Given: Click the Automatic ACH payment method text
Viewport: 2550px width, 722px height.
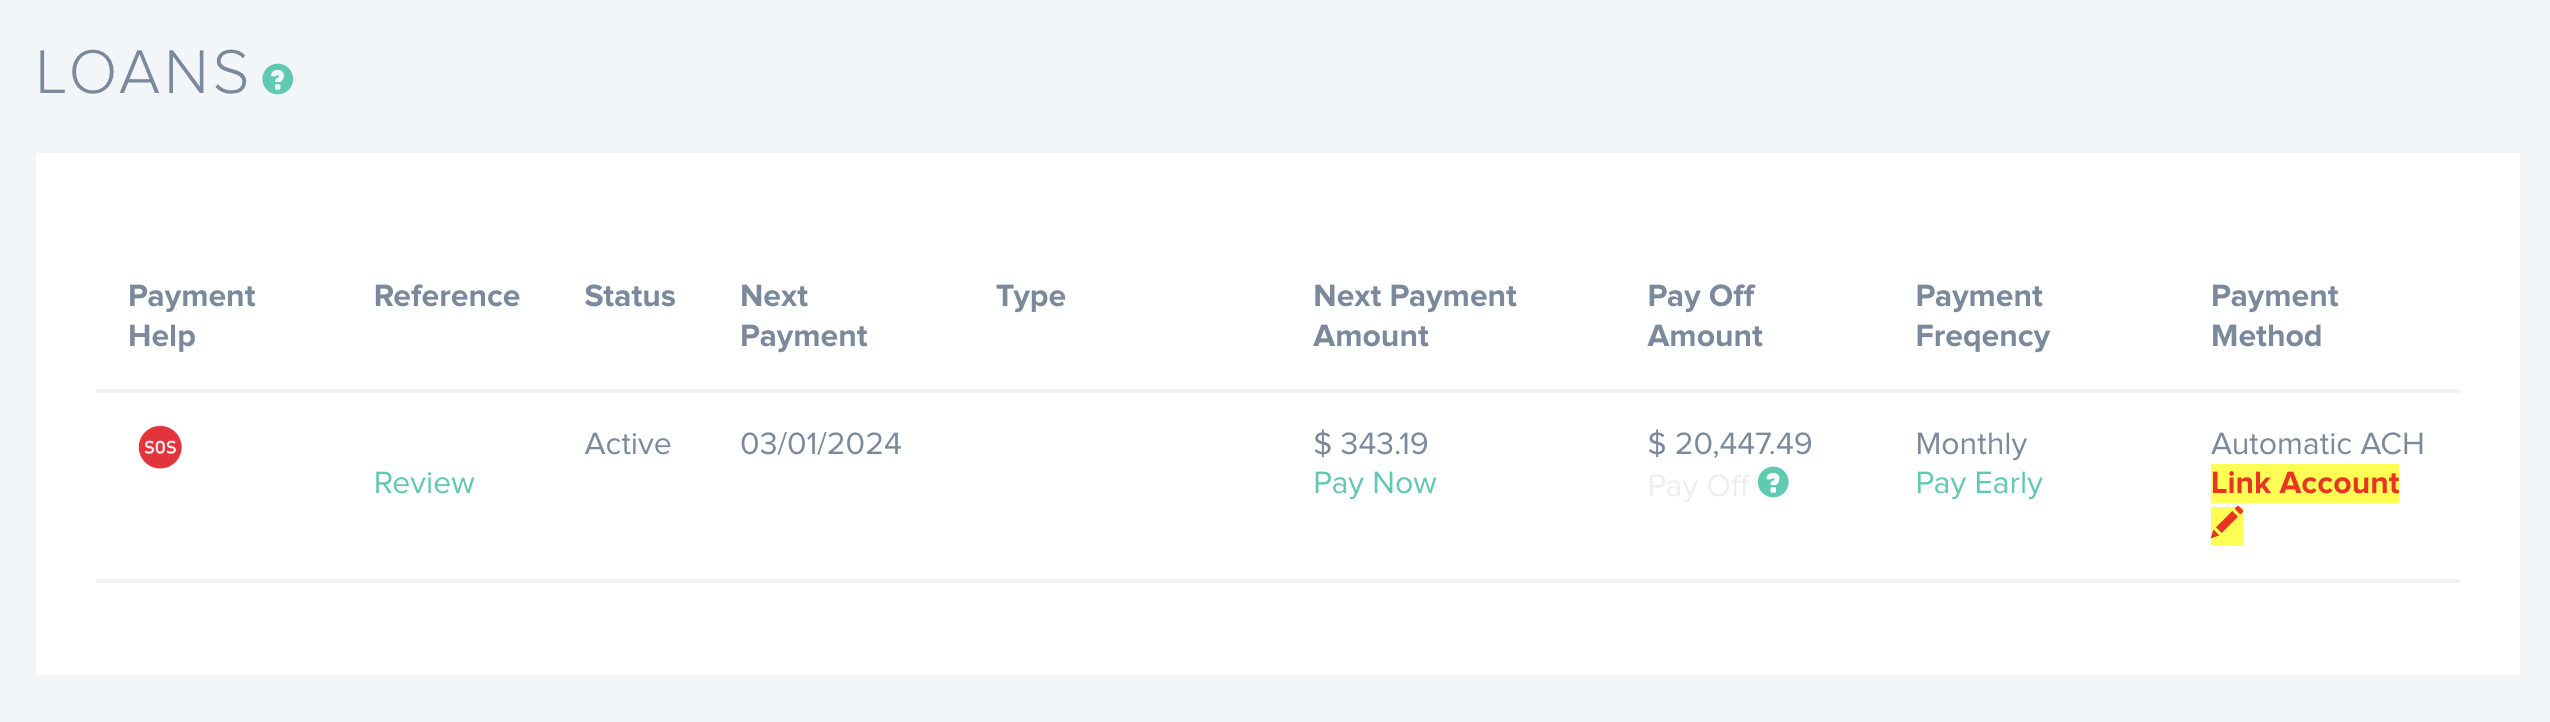Looking at the screenshot, I should tap(2317, 443).
